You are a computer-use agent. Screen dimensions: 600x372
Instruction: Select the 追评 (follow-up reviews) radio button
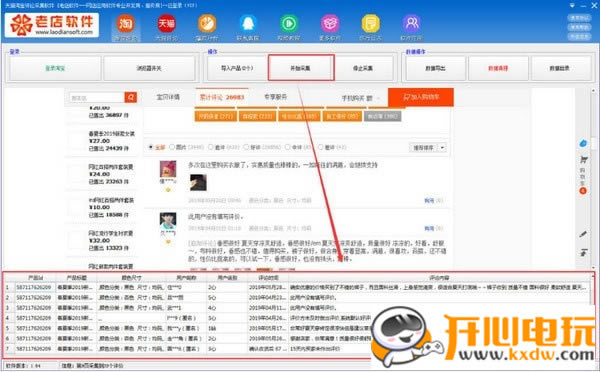coord(210,147)
